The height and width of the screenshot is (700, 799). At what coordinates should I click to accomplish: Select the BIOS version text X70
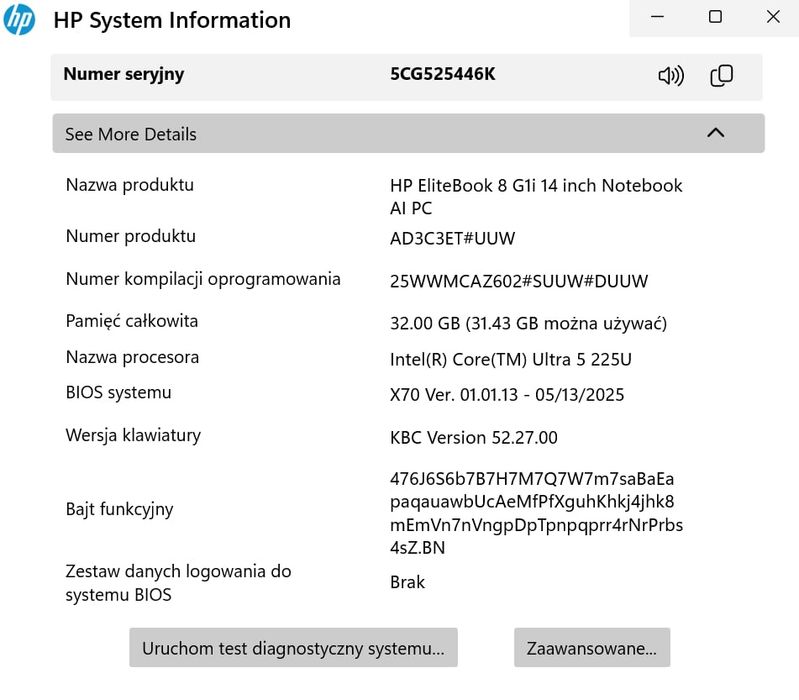tap(507, 395)
